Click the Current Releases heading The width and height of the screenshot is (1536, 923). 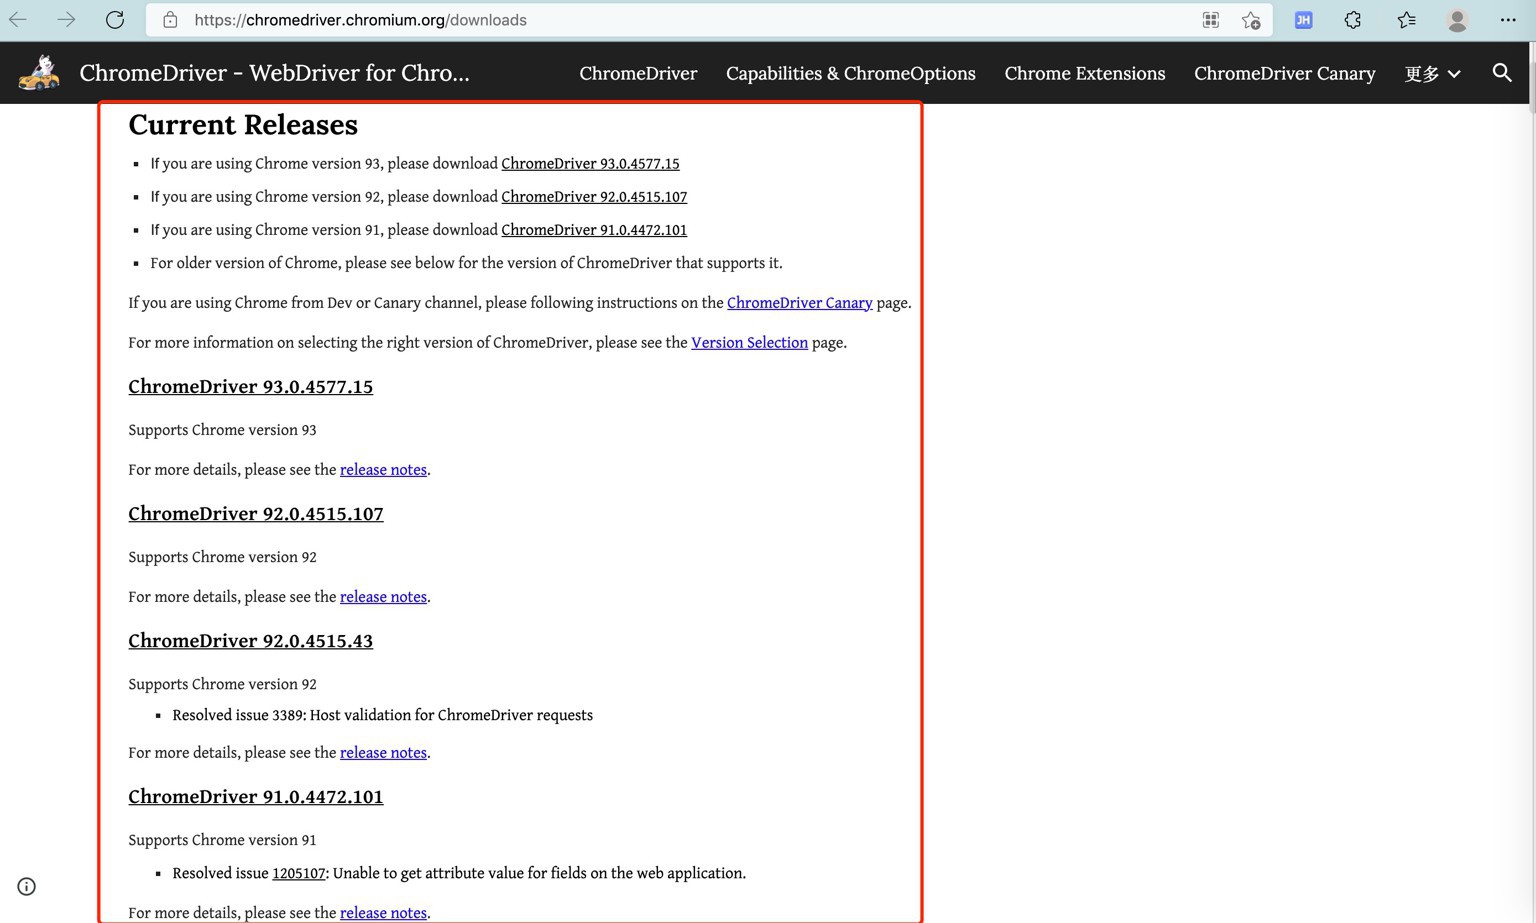coord(243,125)
